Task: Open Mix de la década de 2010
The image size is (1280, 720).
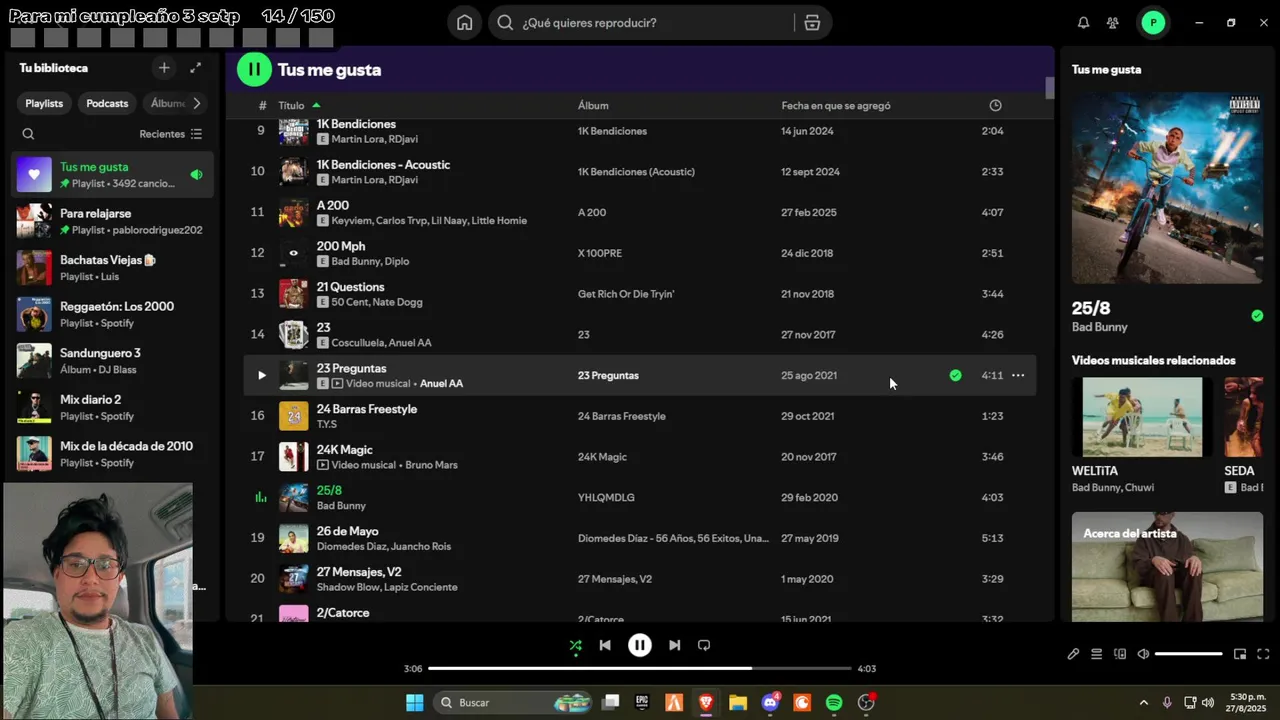Action: [112, 453]
